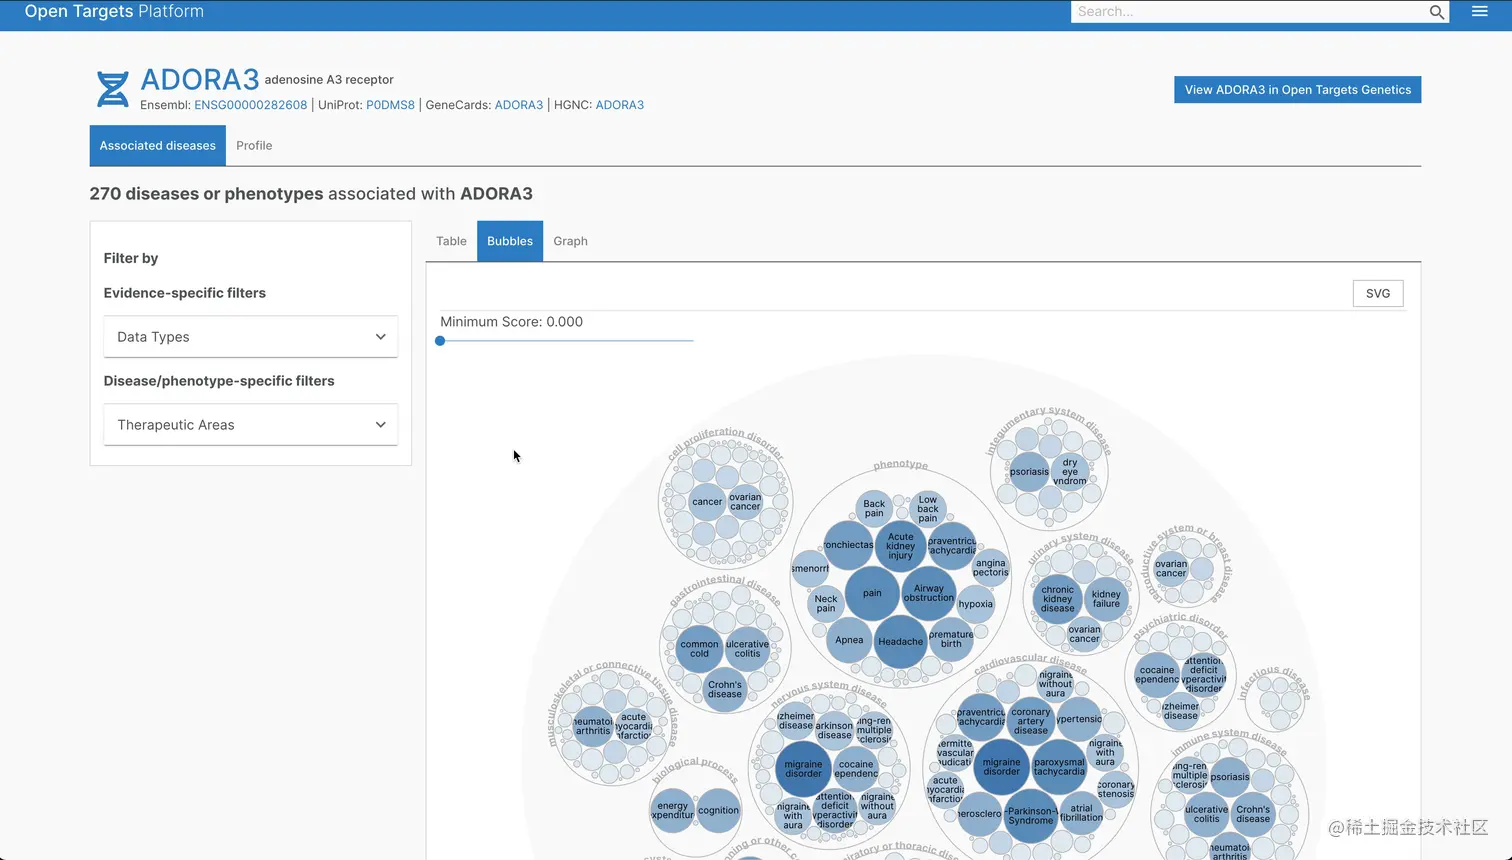Click the angina pectoris bubble
The height and width of the screenshot is (860, 1512).
[991, 568]
